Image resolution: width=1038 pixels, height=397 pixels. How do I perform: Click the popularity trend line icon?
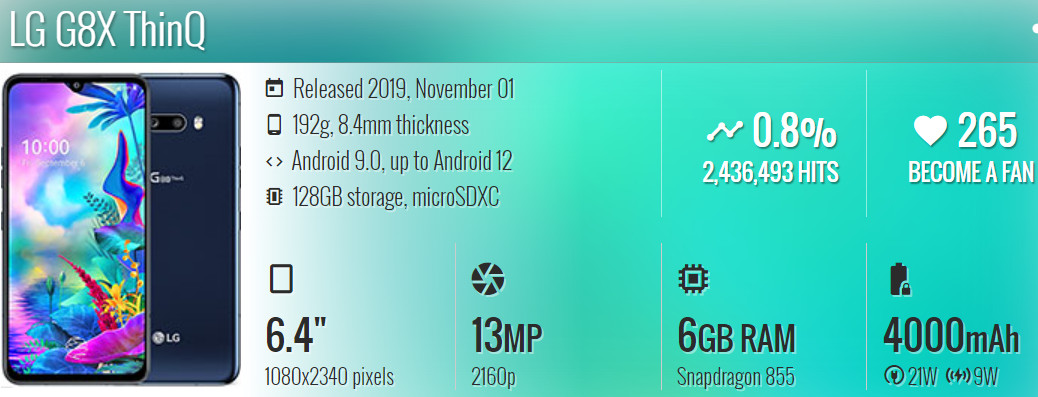point(725,131)
